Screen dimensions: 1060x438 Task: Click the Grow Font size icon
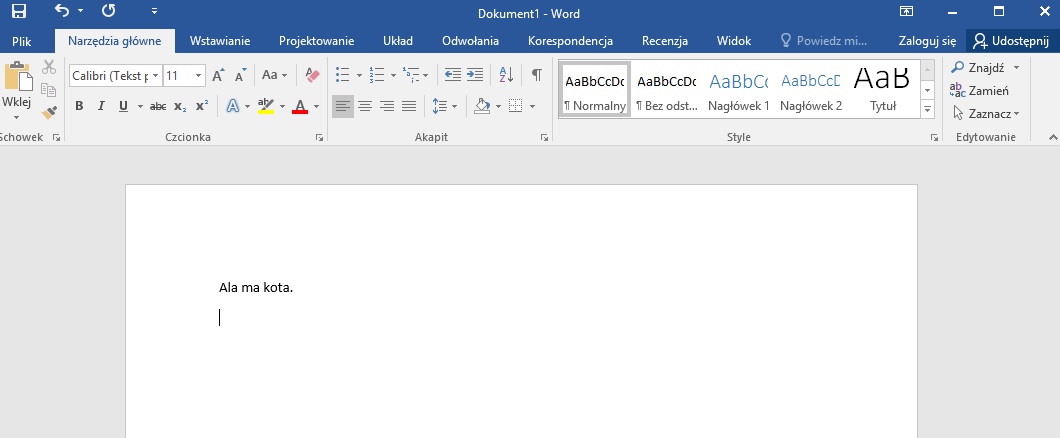pos(218,75)
